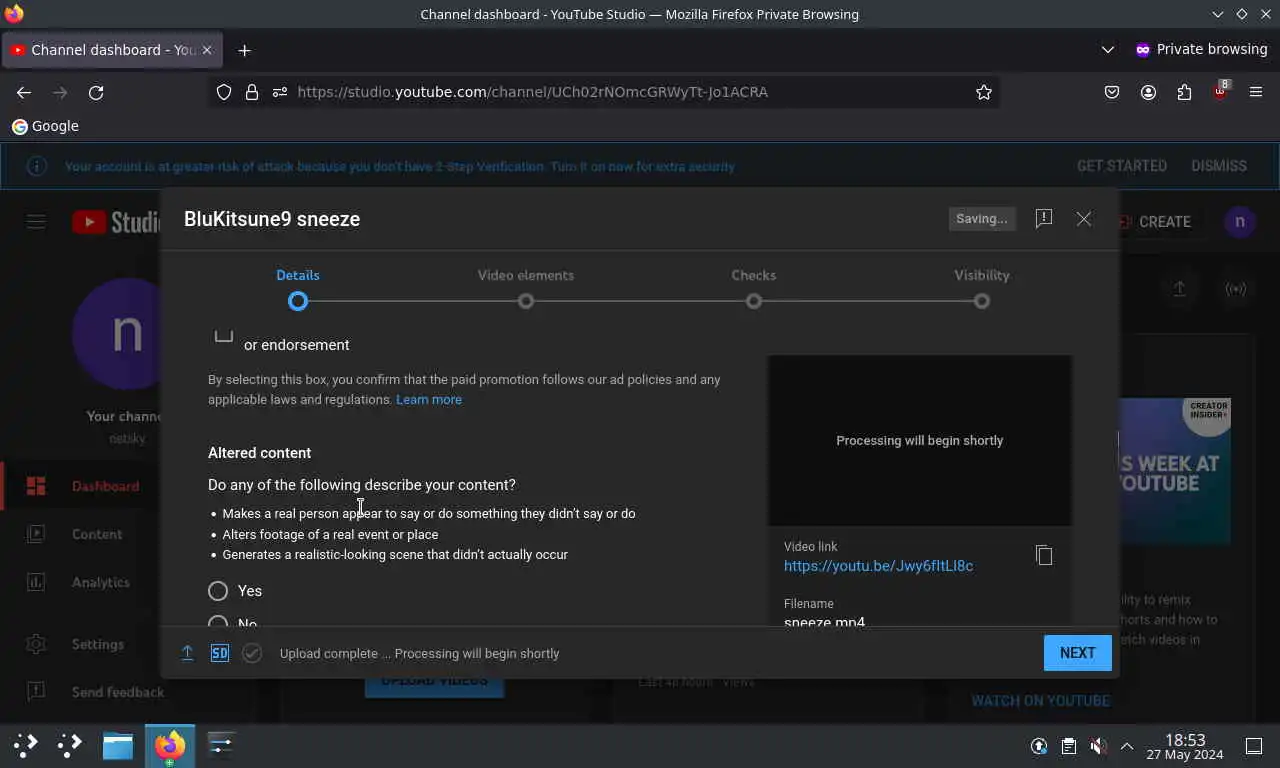Expand the system tray hidden icons arrow

coord(1127,746)
